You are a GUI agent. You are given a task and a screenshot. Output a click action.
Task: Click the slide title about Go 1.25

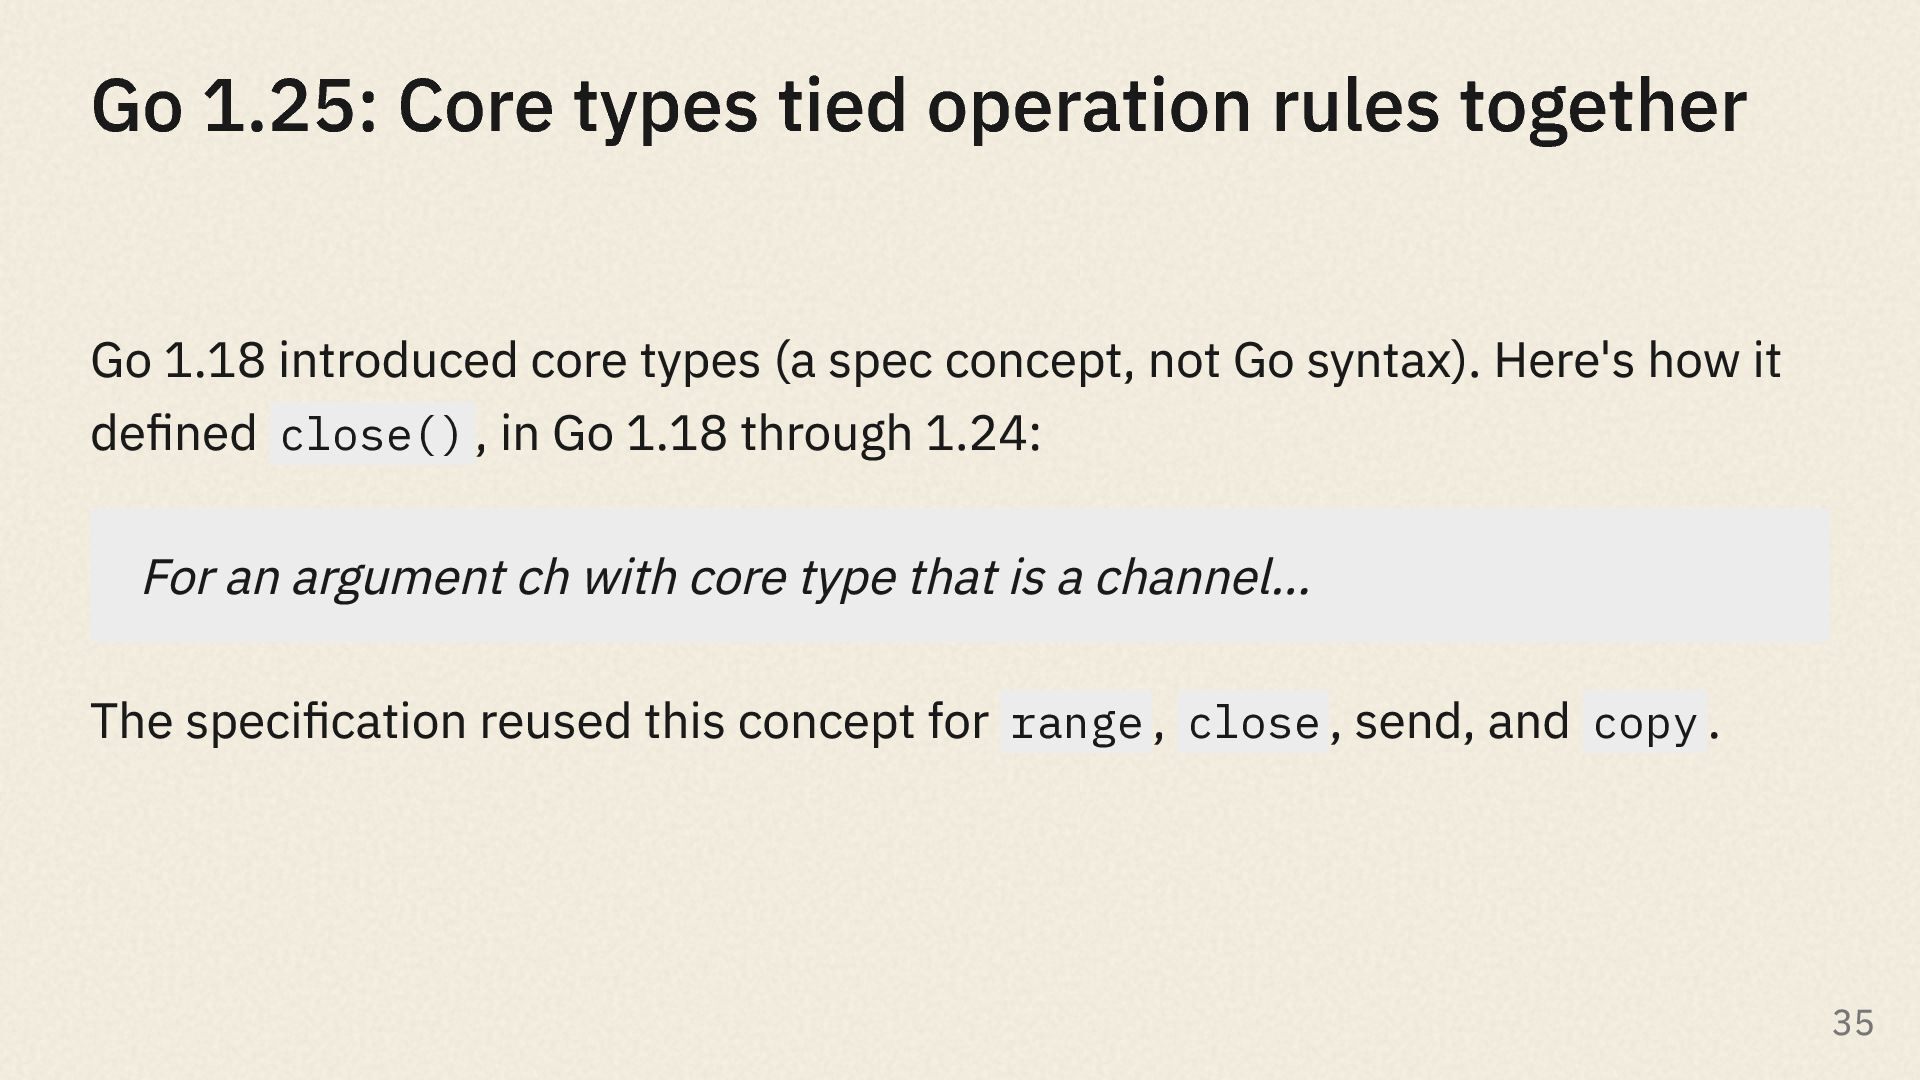coord(918,106)
